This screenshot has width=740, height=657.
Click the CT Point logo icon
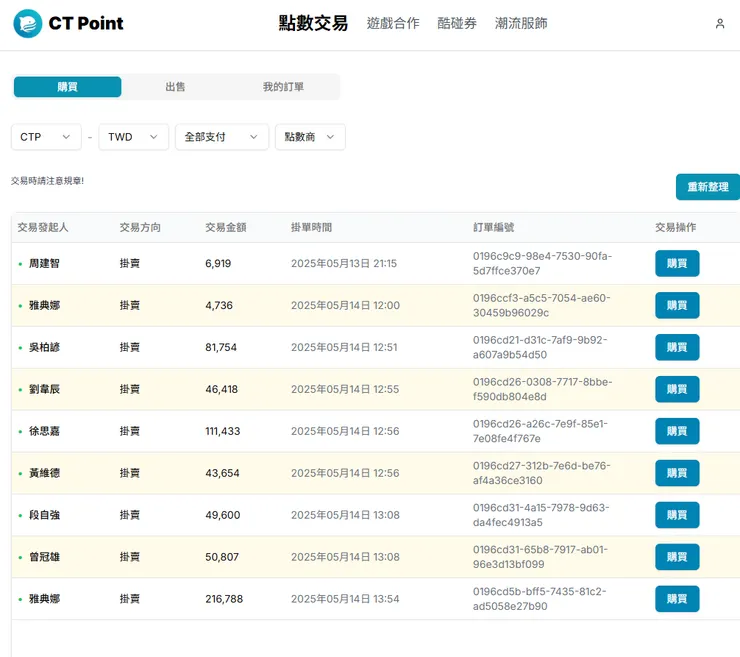[x=27, y=24]
